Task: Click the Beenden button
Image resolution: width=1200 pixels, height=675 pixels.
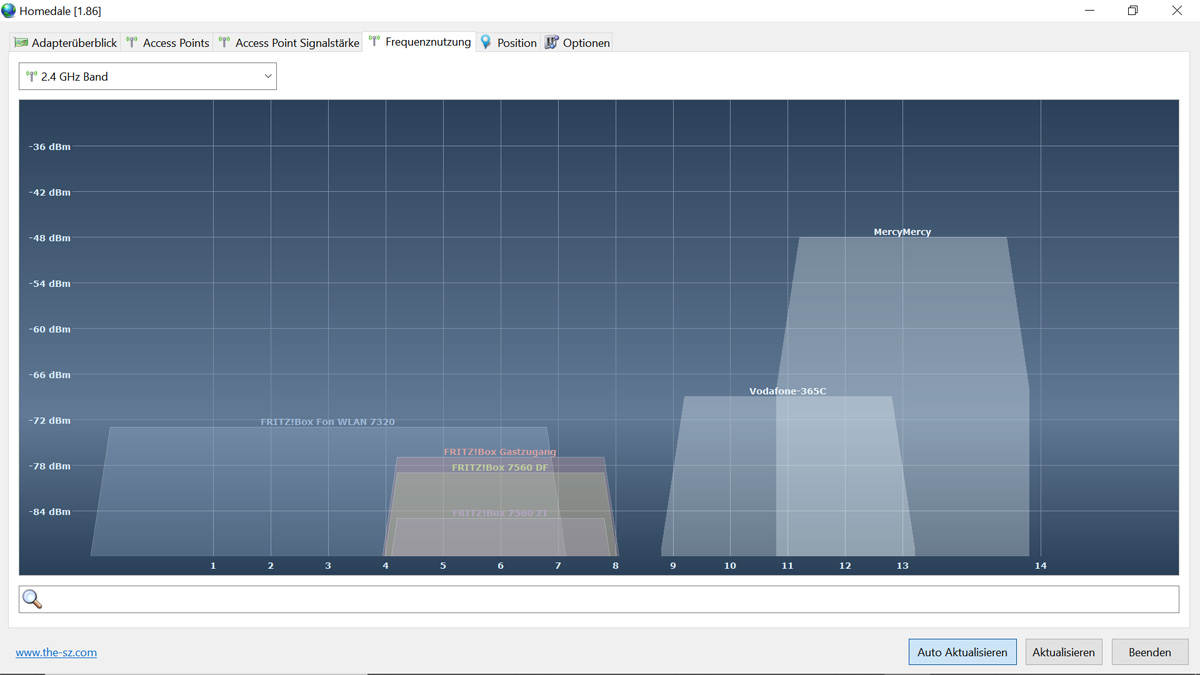Action: pos(1150,652)
